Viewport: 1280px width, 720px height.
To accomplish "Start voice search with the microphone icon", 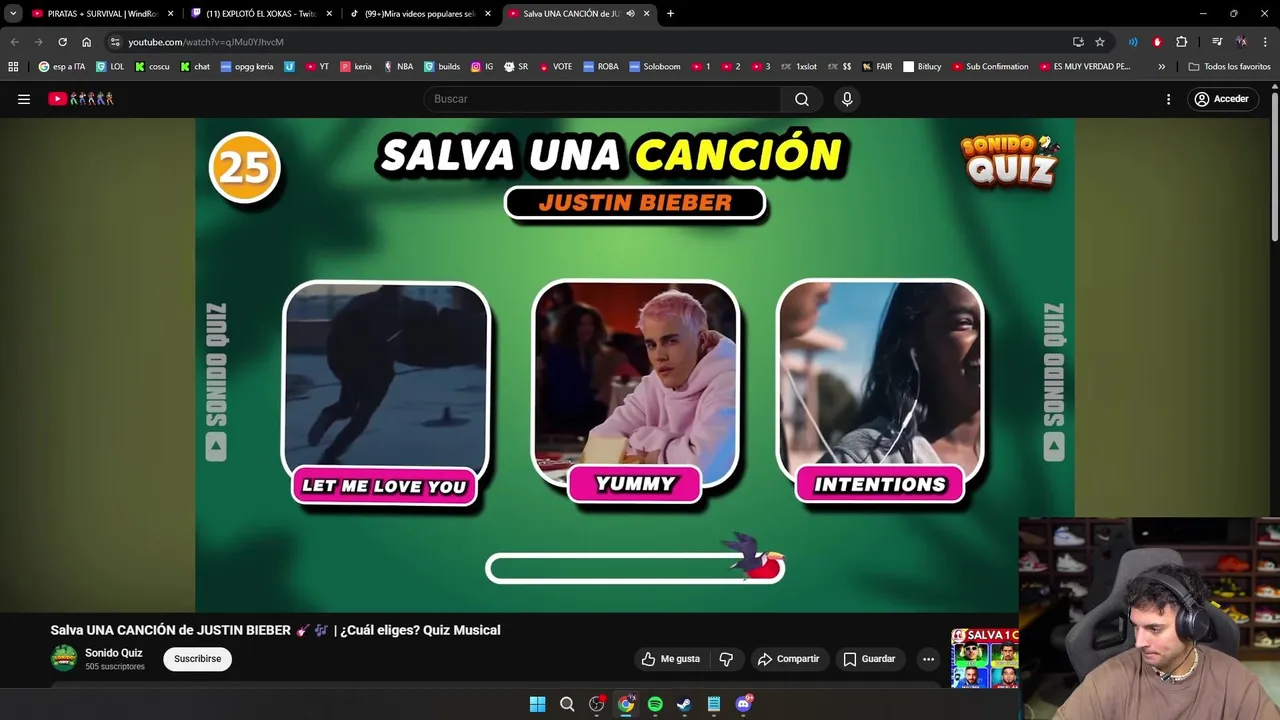I will (x=847, y=99).
